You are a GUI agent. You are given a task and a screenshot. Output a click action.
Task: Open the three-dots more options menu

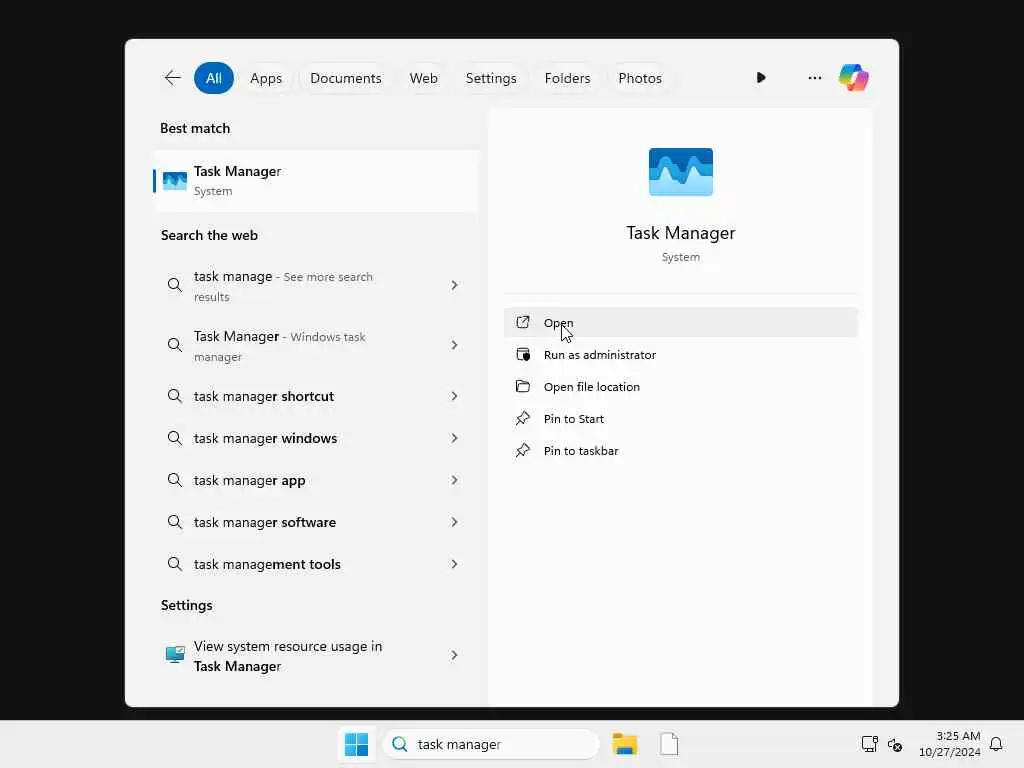click(814, 78)
